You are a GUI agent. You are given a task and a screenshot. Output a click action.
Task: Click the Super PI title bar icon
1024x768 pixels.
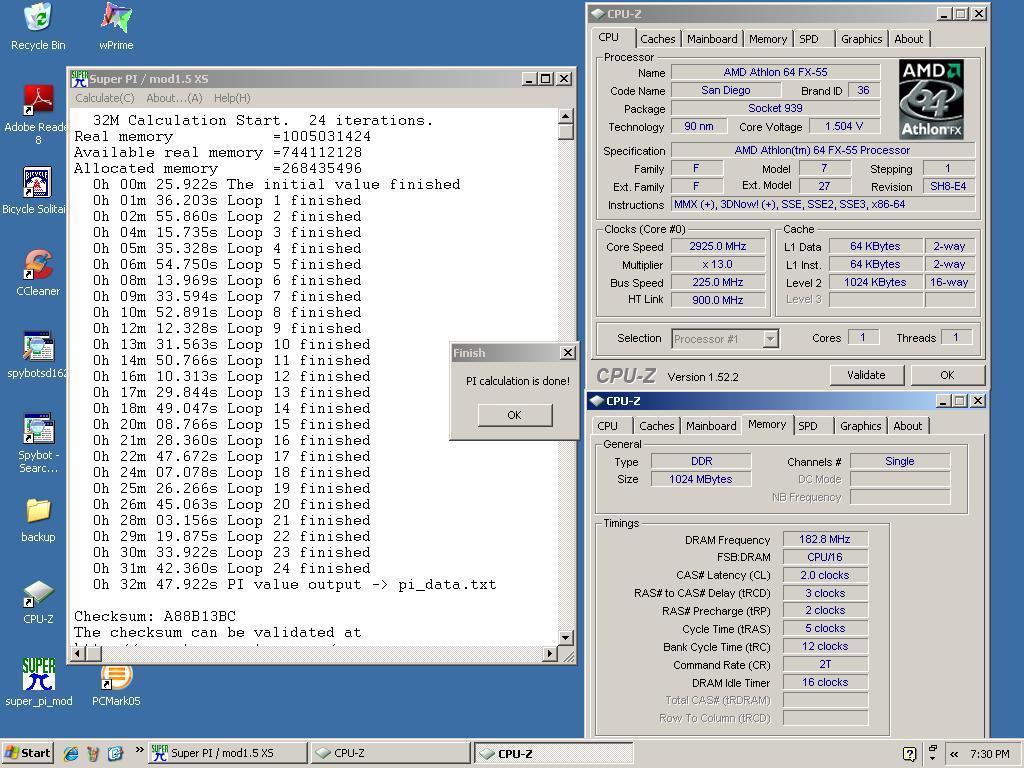(x=79, y=79)
